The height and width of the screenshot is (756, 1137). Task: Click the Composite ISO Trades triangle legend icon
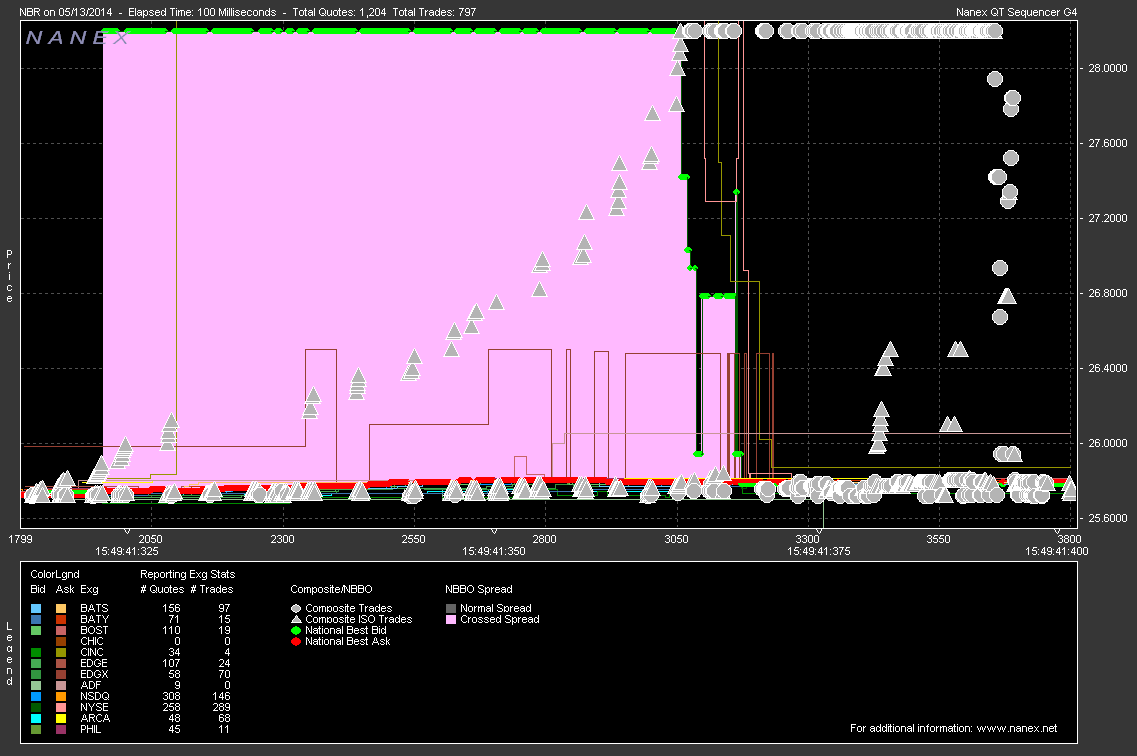point(296,619)
